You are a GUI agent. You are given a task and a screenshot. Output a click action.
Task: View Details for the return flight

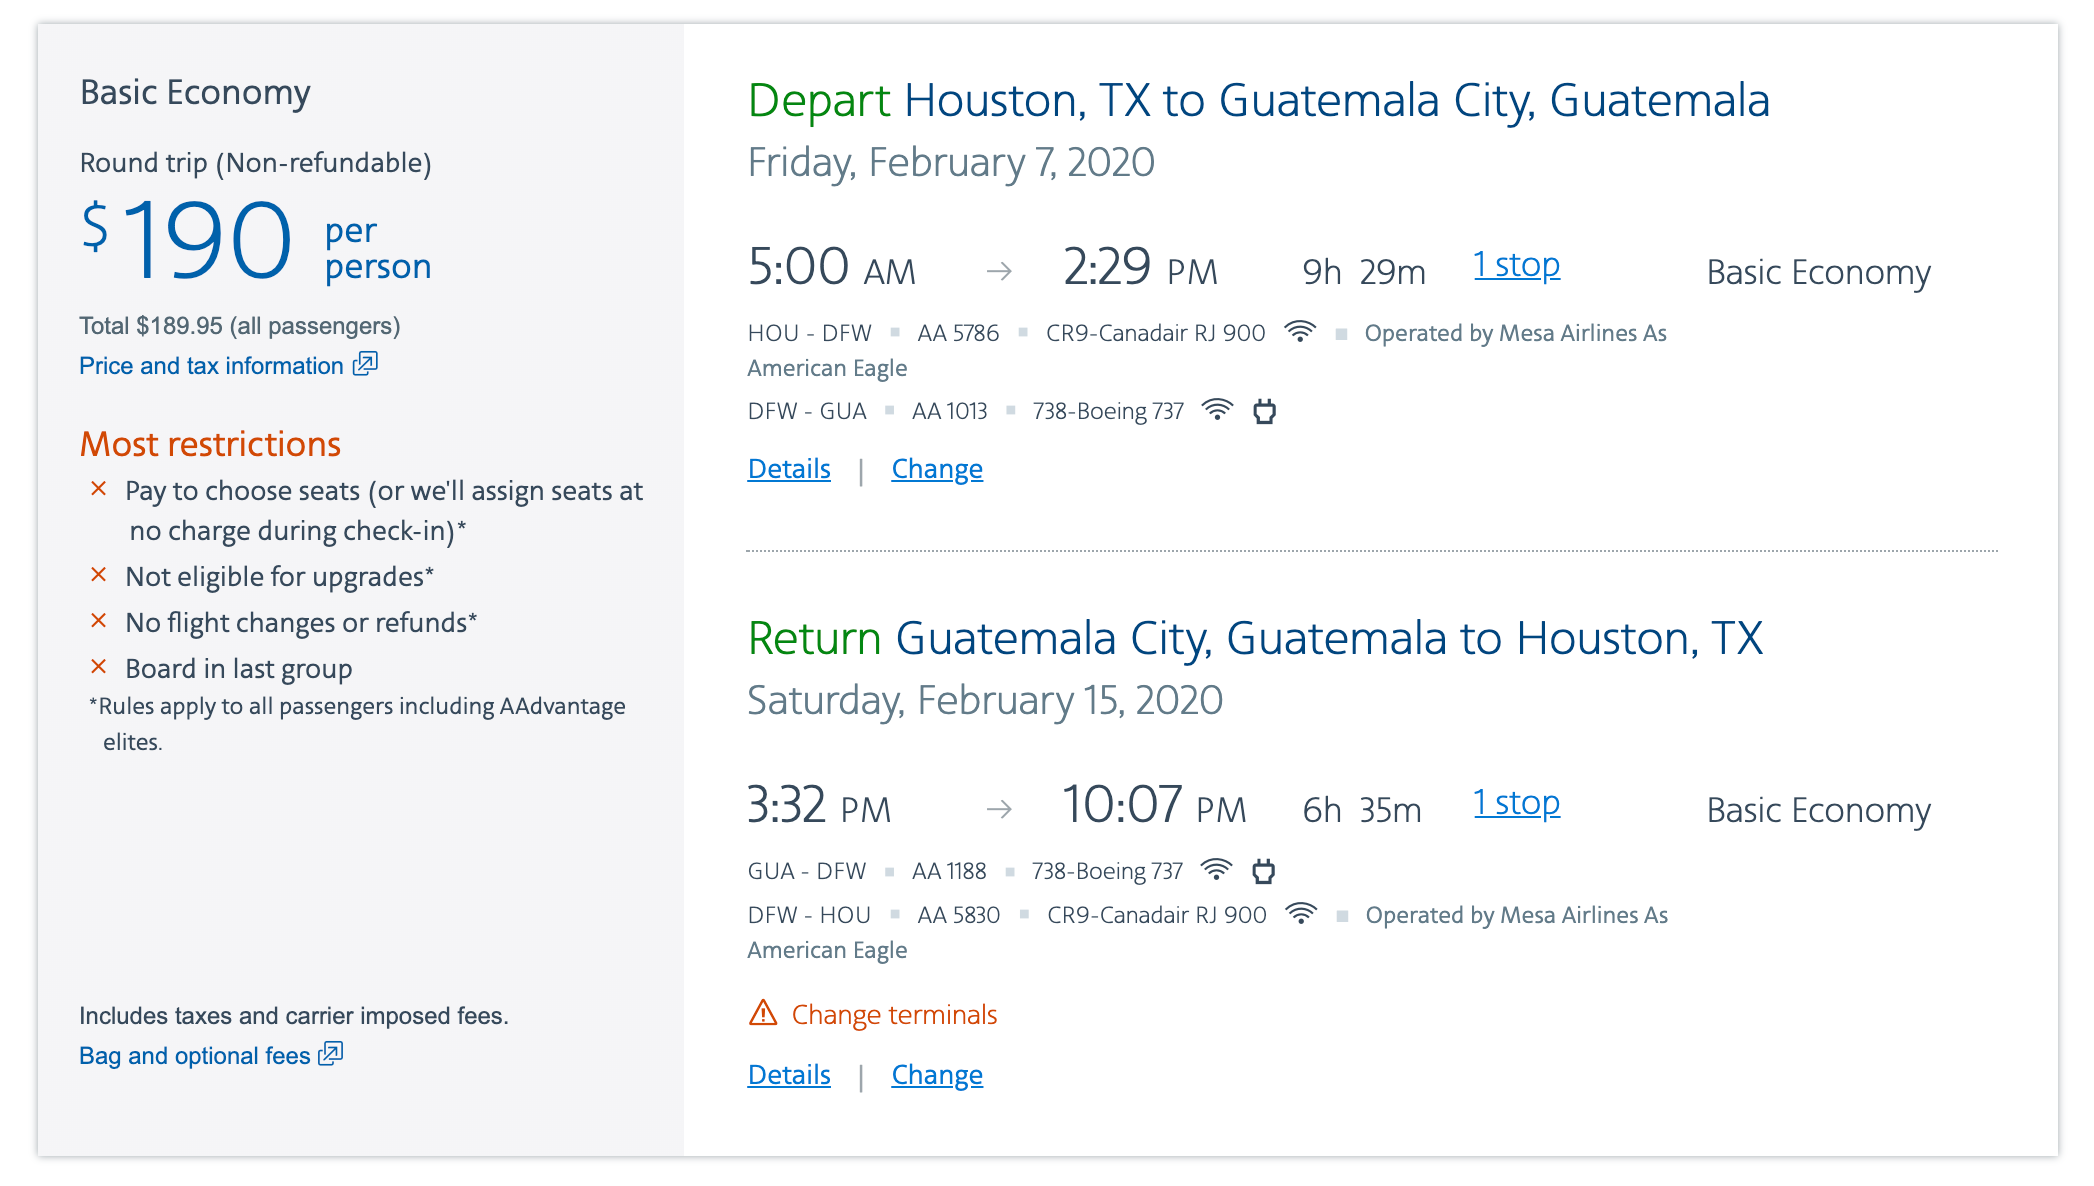coord(789,1075)
